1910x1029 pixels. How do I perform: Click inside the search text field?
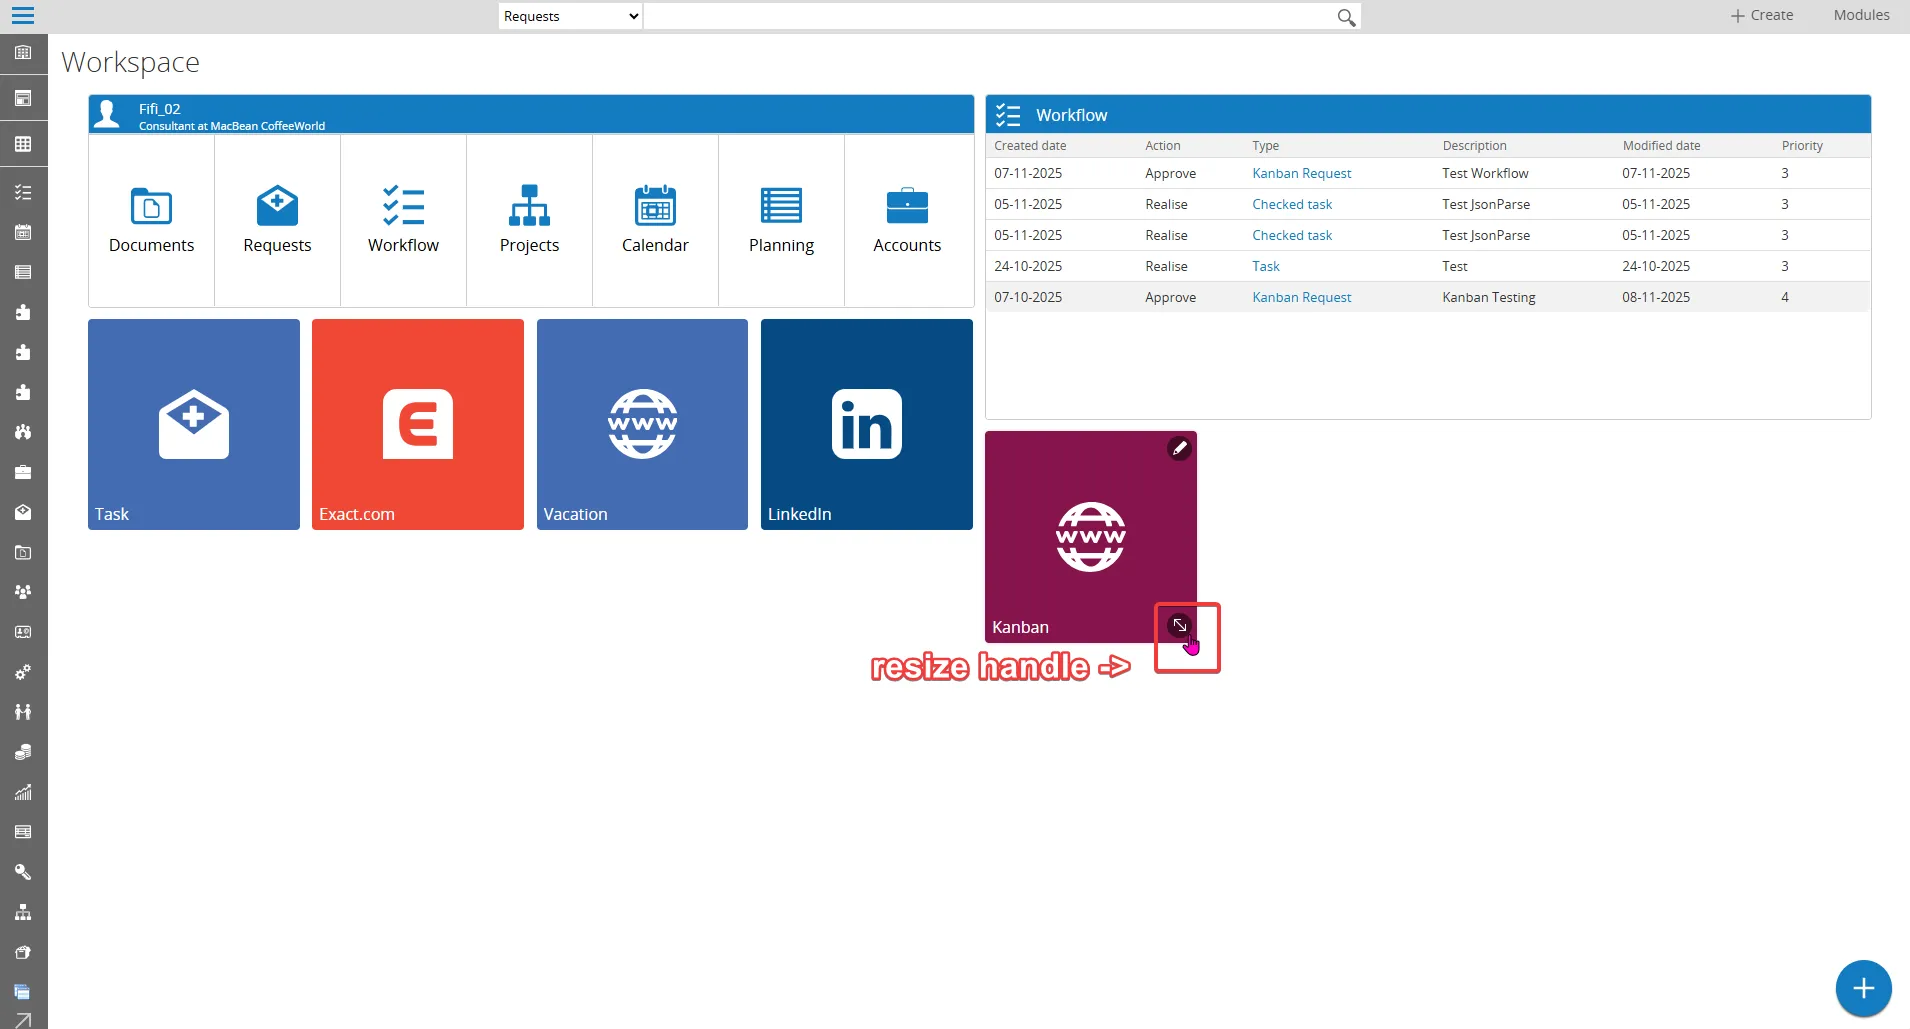click(988, 17)
